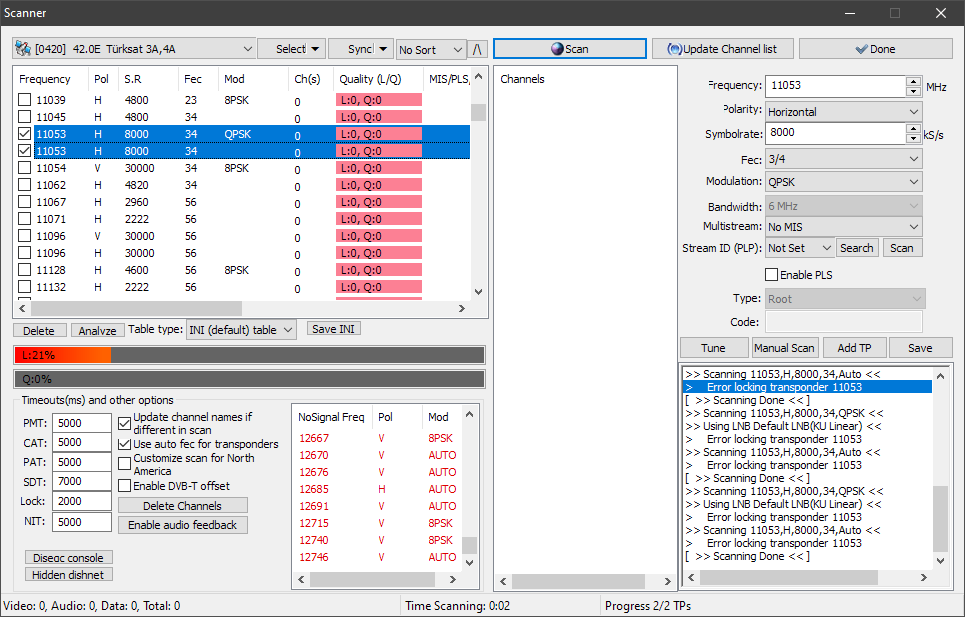Screen dimensions: 965x617
Task: Click the PMT timeout input field
Action: [x=81, y=423]
